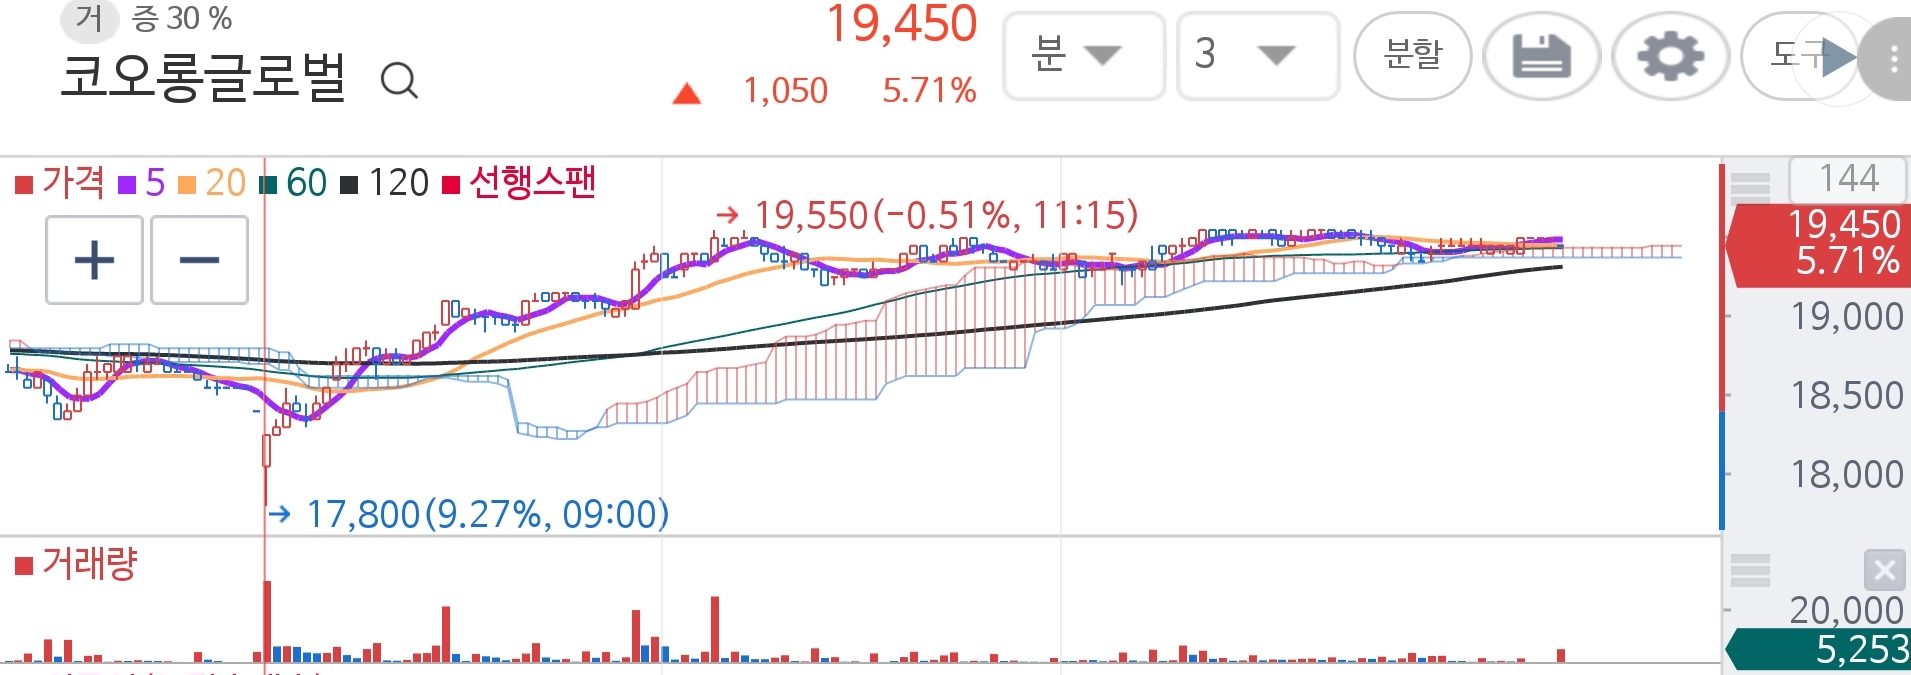
Task: Click the 18,000 price axis label
Action: pyautogui.click(x=1846, y=475)
